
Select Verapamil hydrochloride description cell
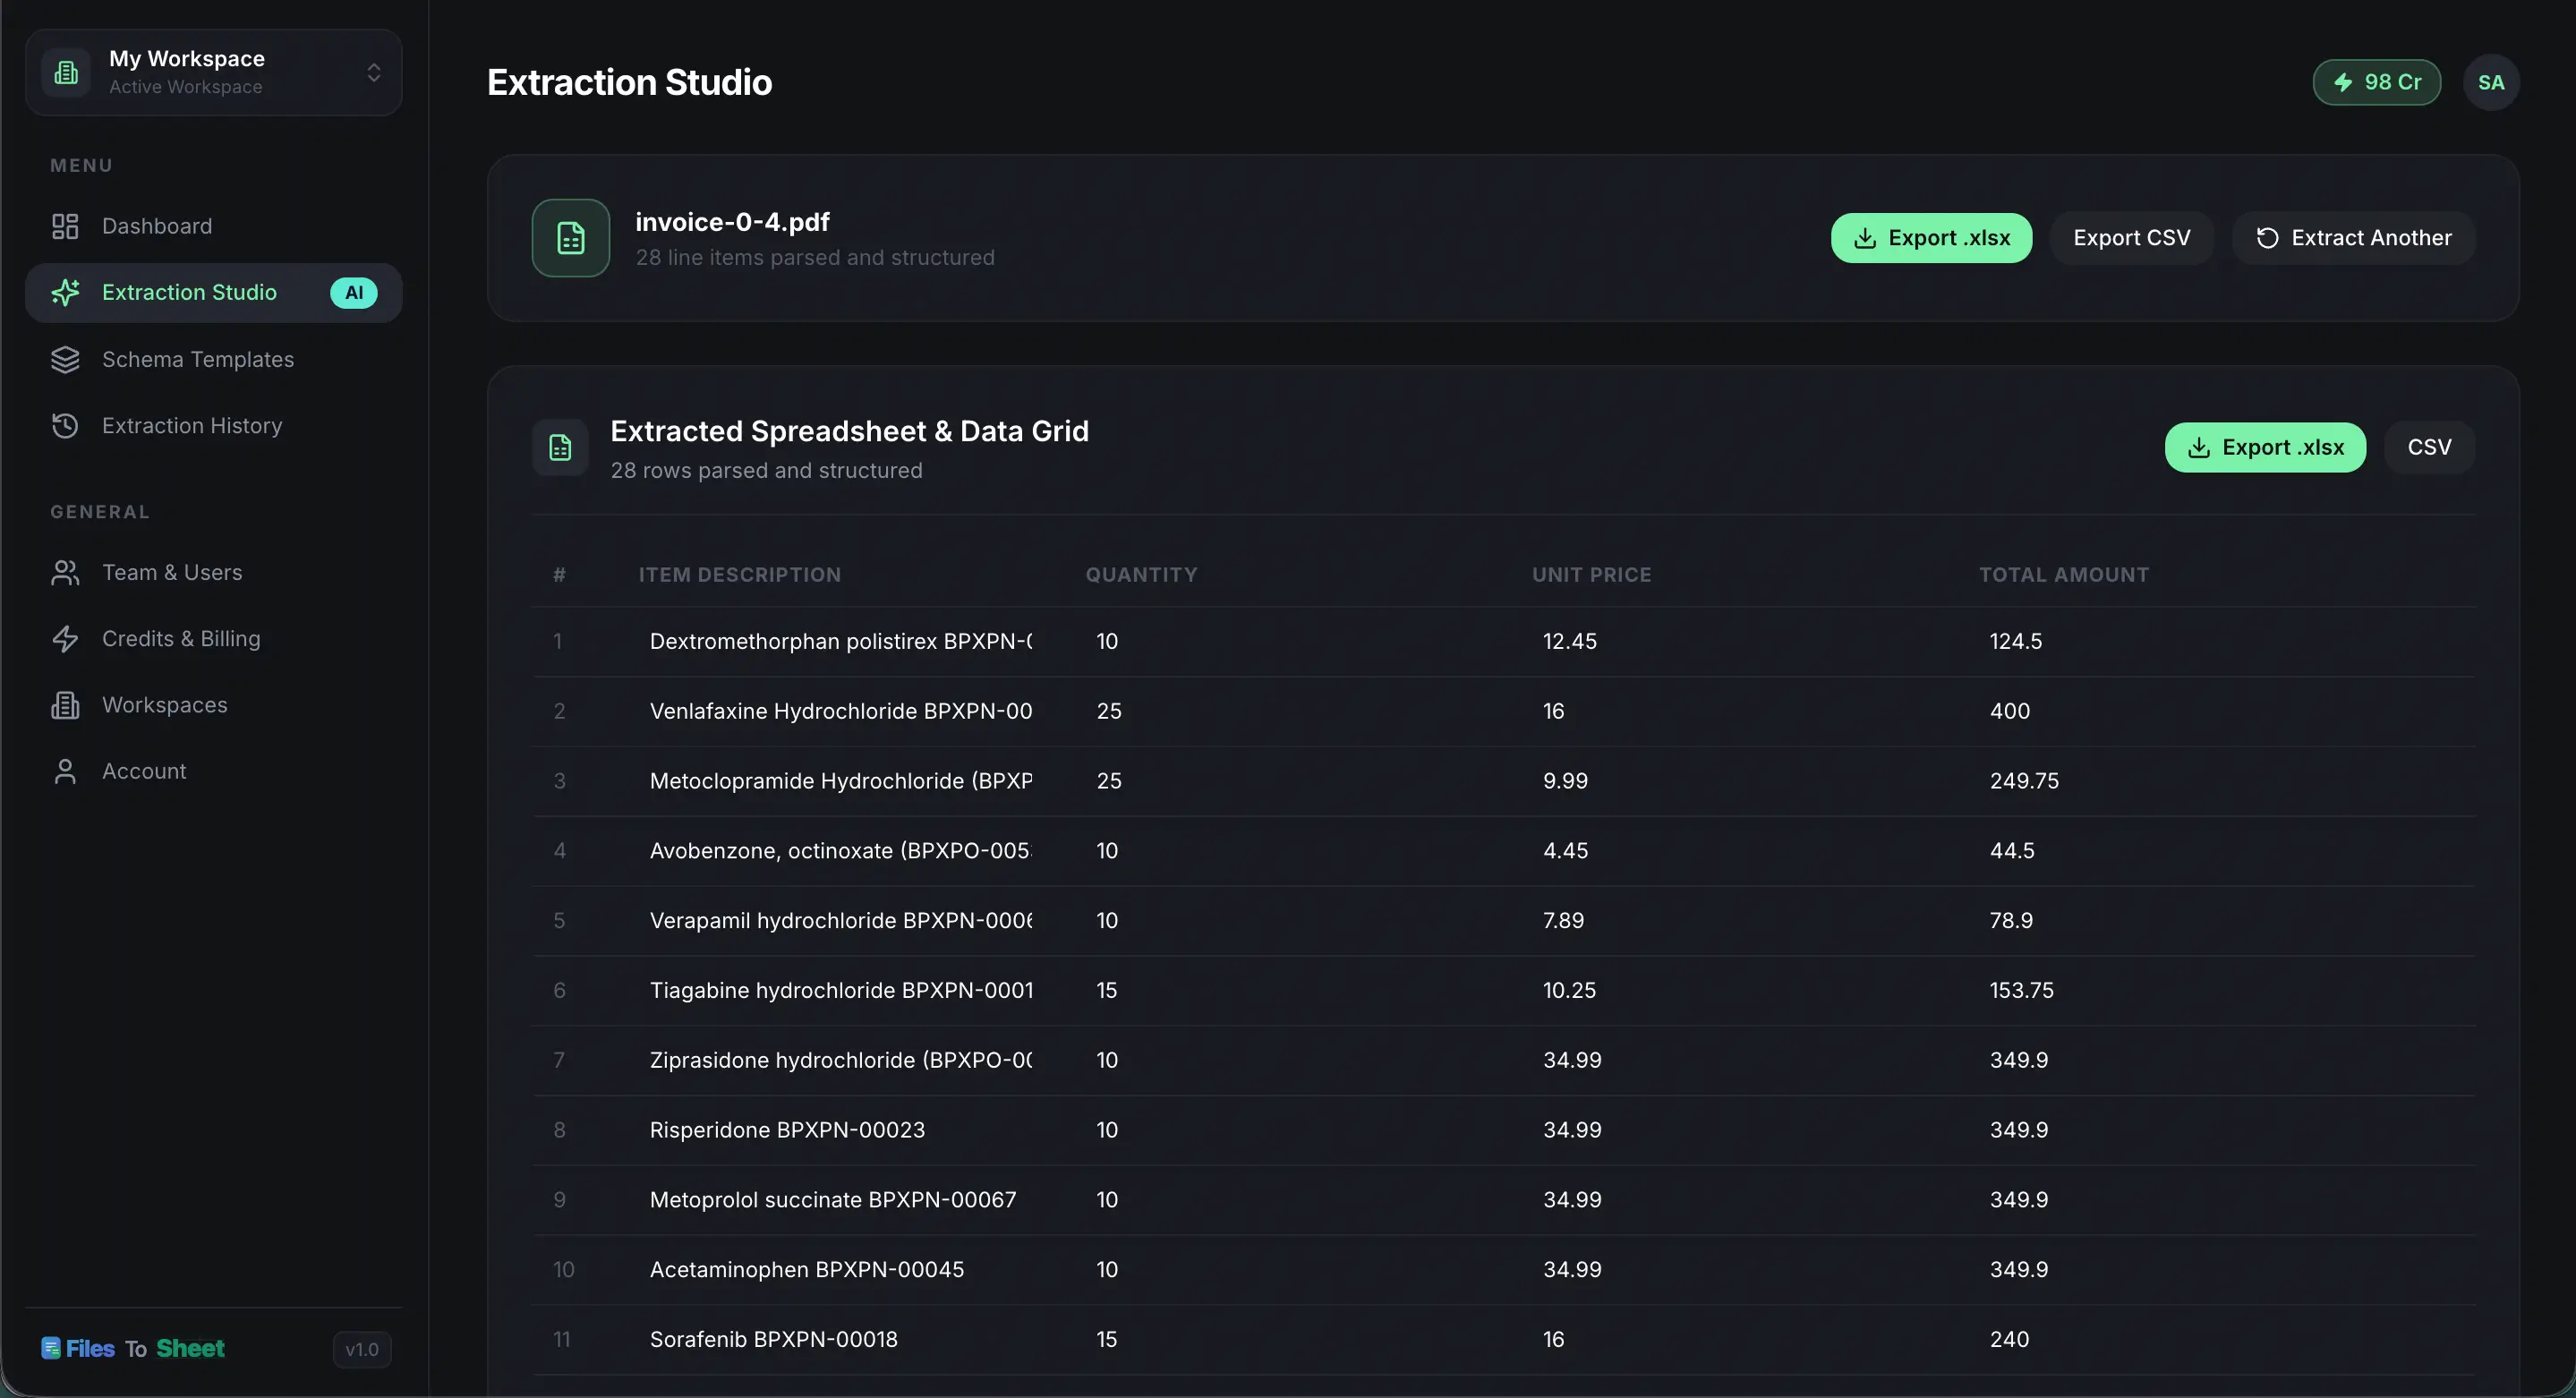click(841, 920)
